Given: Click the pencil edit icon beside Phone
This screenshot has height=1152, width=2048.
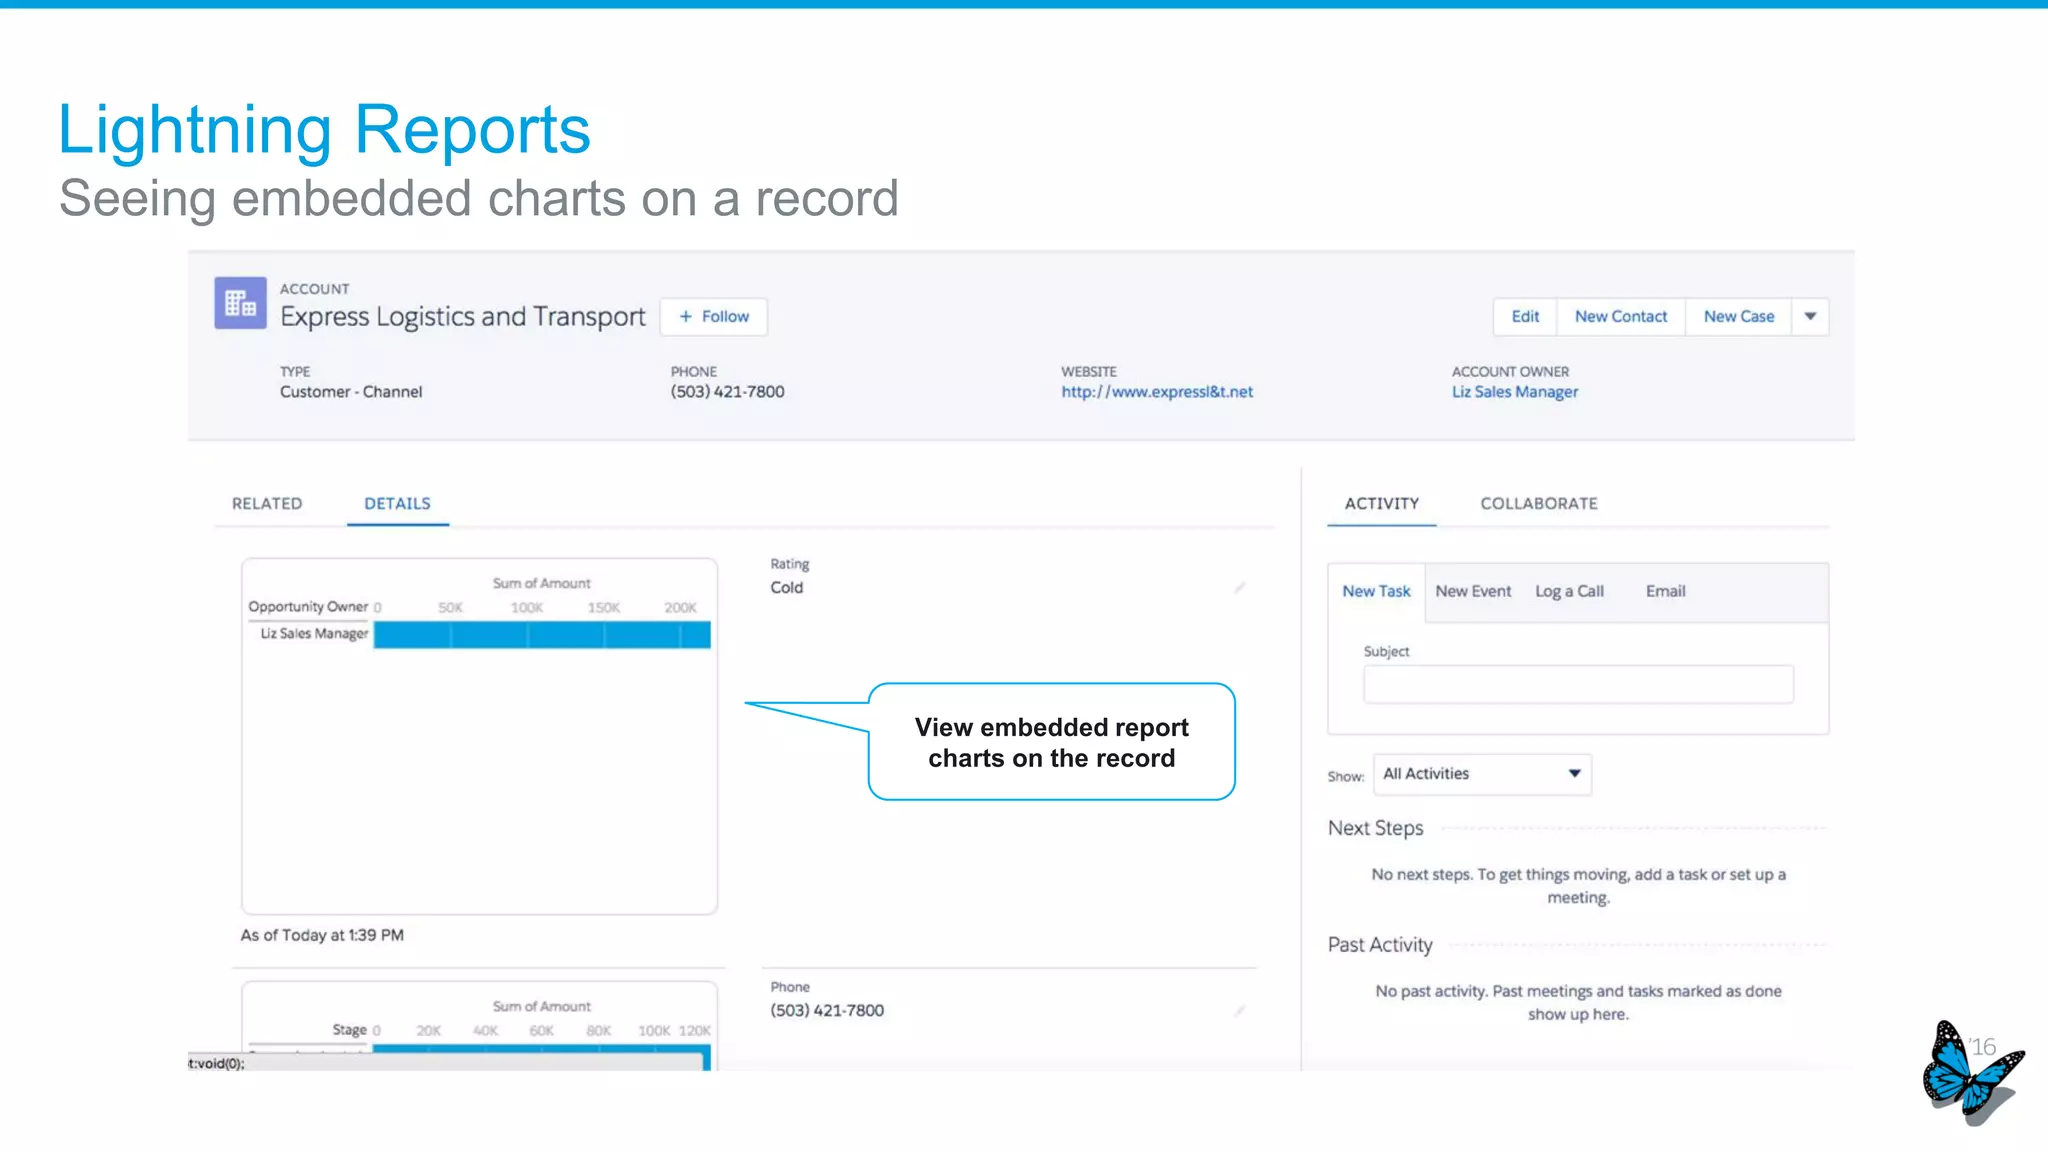Looking at the screenshot, I should pos(1240,1011).
